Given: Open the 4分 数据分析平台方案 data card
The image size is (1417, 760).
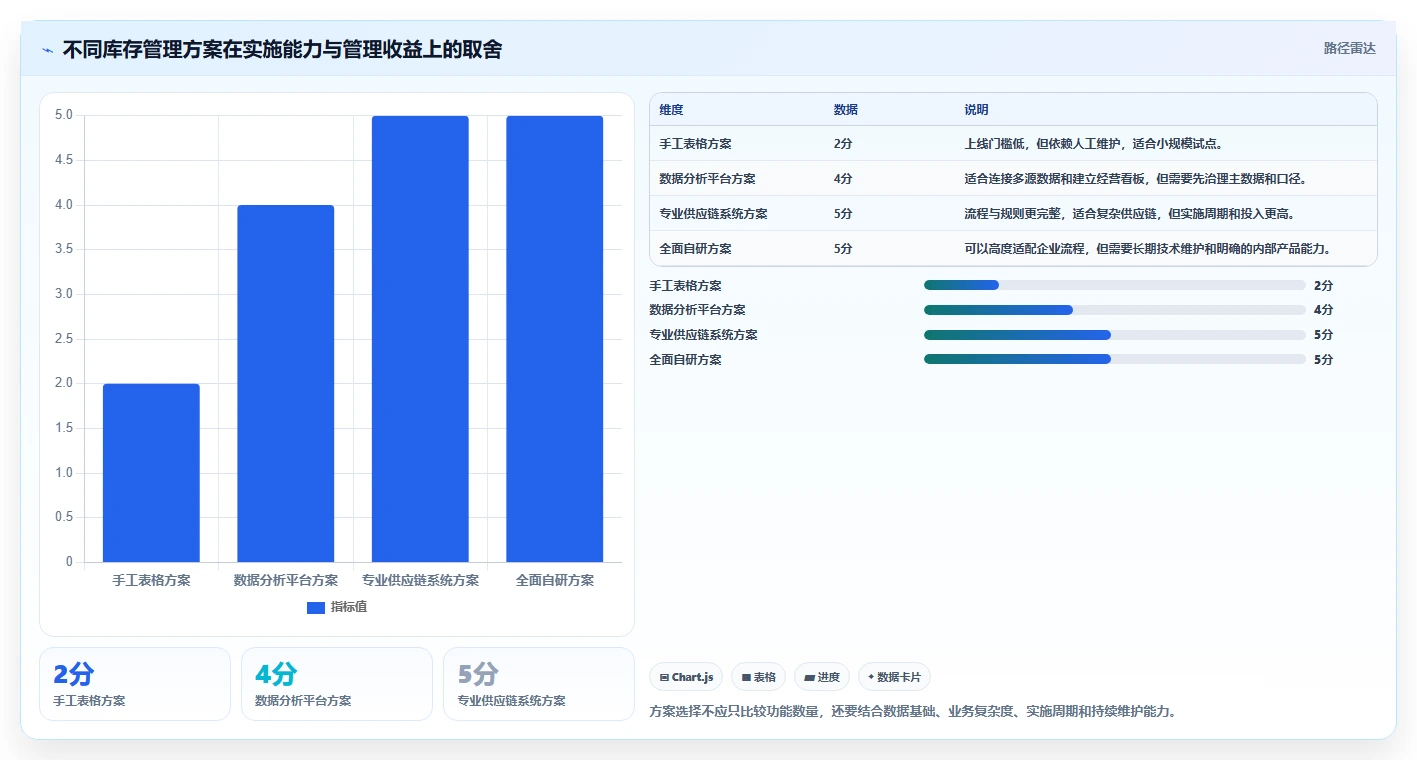Looking at the screenshot, I should tap(337, 684).
